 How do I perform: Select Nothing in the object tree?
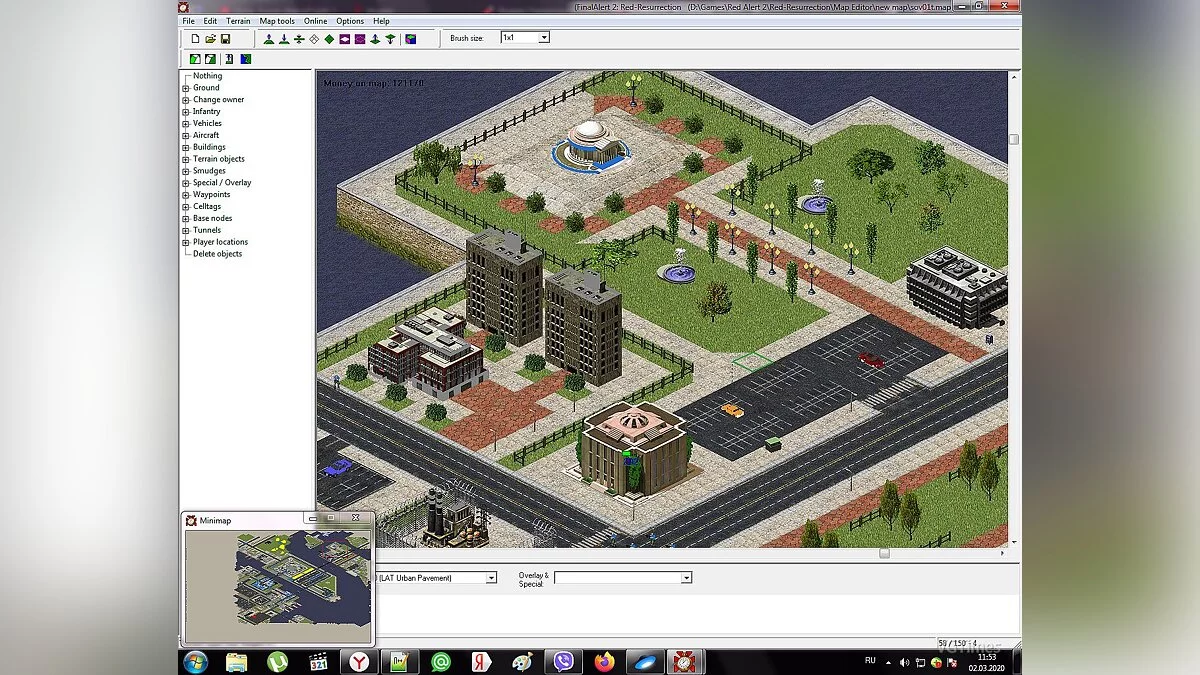click(207, 76)
